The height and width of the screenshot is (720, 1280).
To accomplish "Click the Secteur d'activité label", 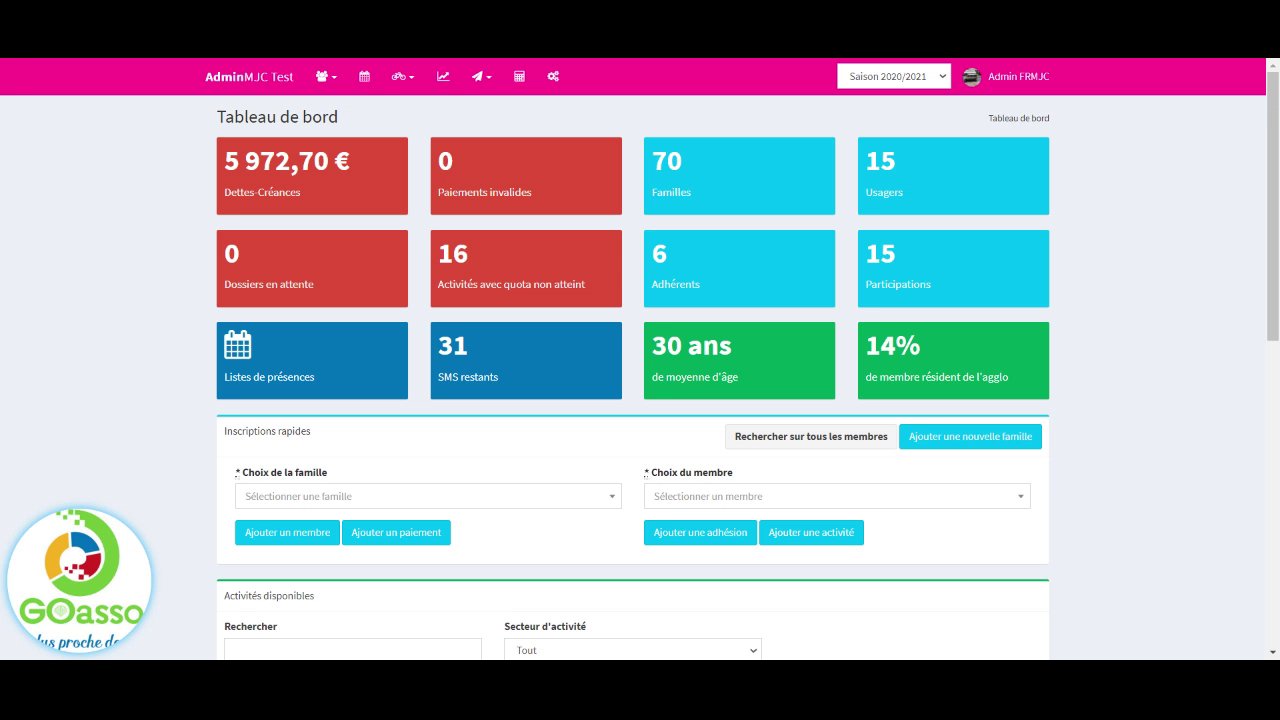I will pos(545,626).
